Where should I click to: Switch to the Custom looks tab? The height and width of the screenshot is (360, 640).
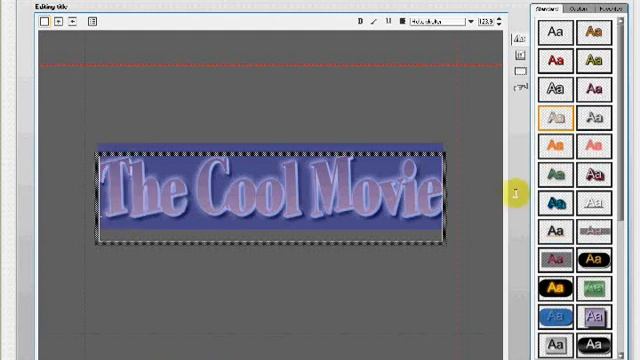click(x=578, y=9)
